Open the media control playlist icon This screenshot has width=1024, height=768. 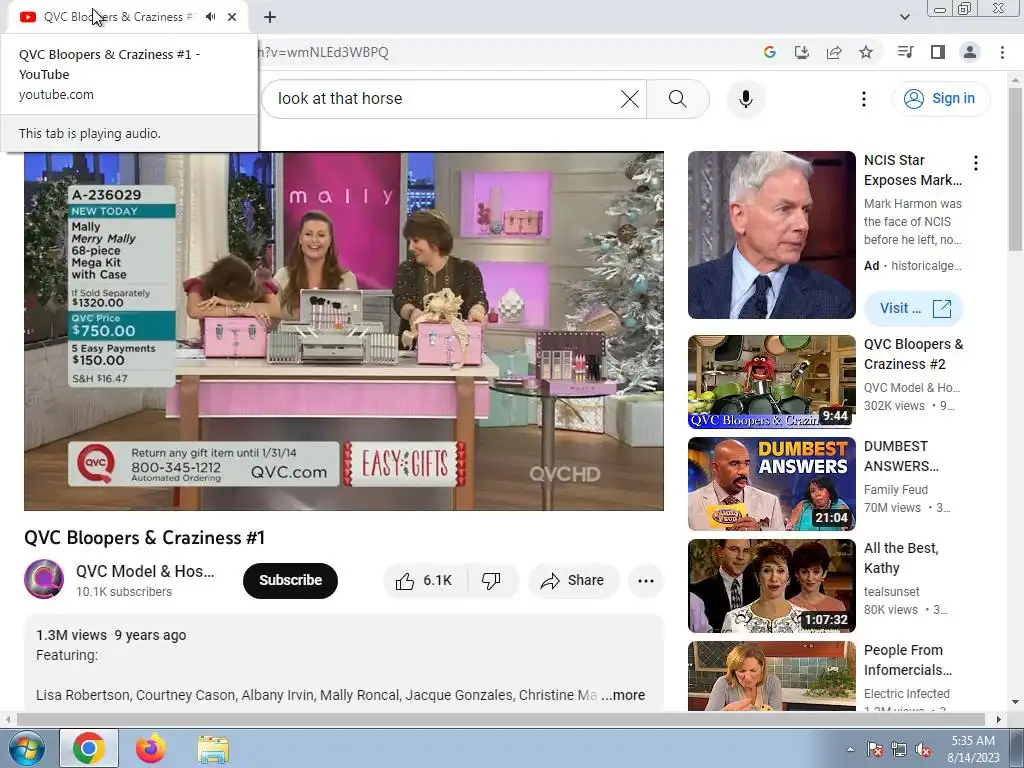click(x=905, y=52)
